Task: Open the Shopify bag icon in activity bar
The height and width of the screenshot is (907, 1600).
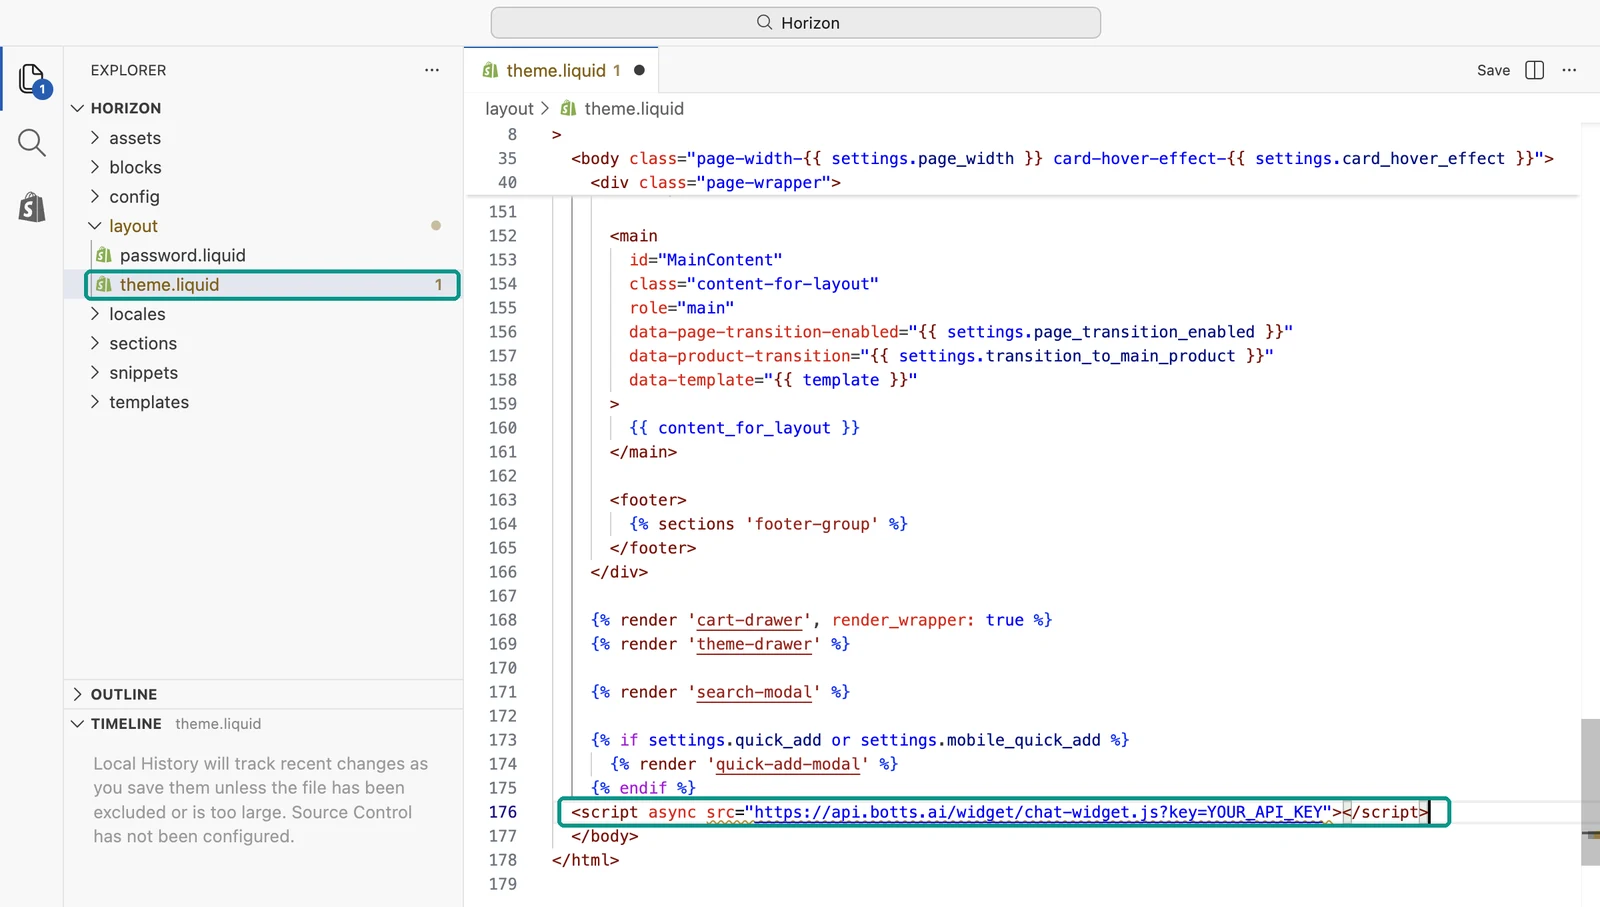Action: 32,207
